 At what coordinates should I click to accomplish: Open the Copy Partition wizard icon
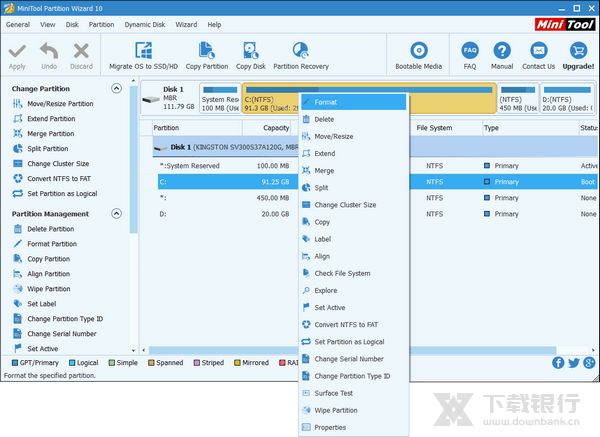click(206, 50)
